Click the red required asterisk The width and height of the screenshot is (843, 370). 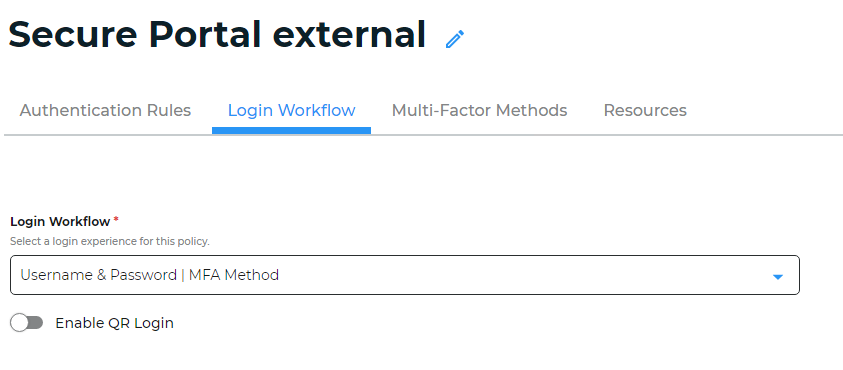116,220
